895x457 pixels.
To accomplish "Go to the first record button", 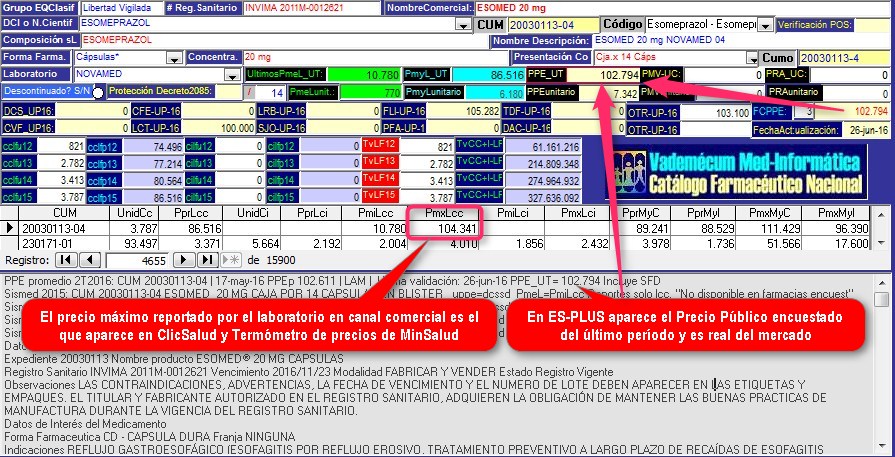I will click(x=66, y=261).
